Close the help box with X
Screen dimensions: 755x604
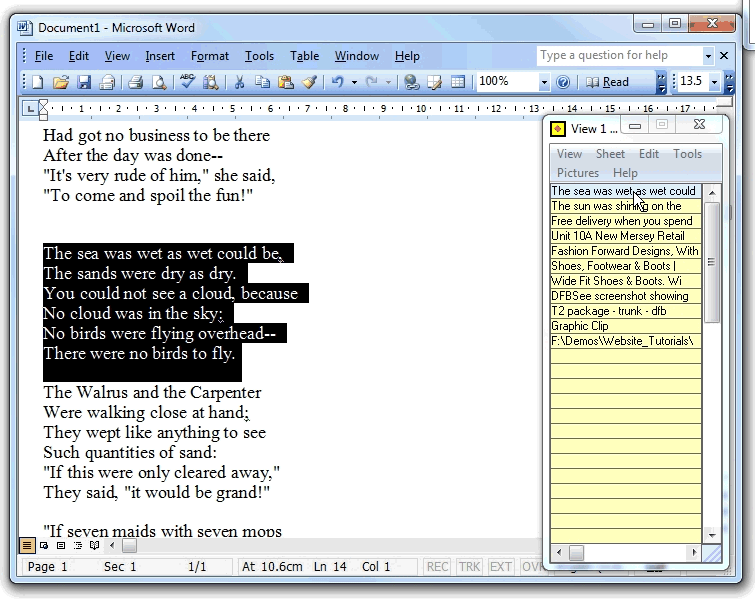[724, 56]
